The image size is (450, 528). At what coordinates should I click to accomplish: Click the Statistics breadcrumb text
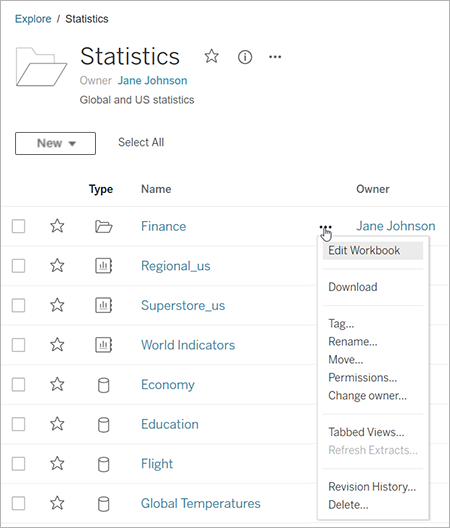tap(87, 19)
